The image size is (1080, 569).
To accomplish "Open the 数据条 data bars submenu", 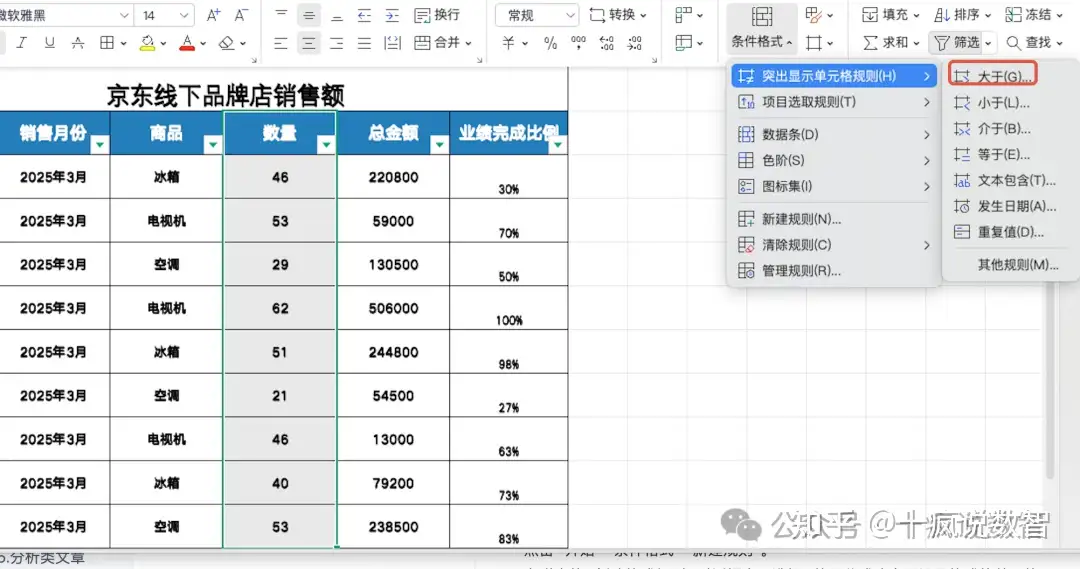I will (834, 134).
